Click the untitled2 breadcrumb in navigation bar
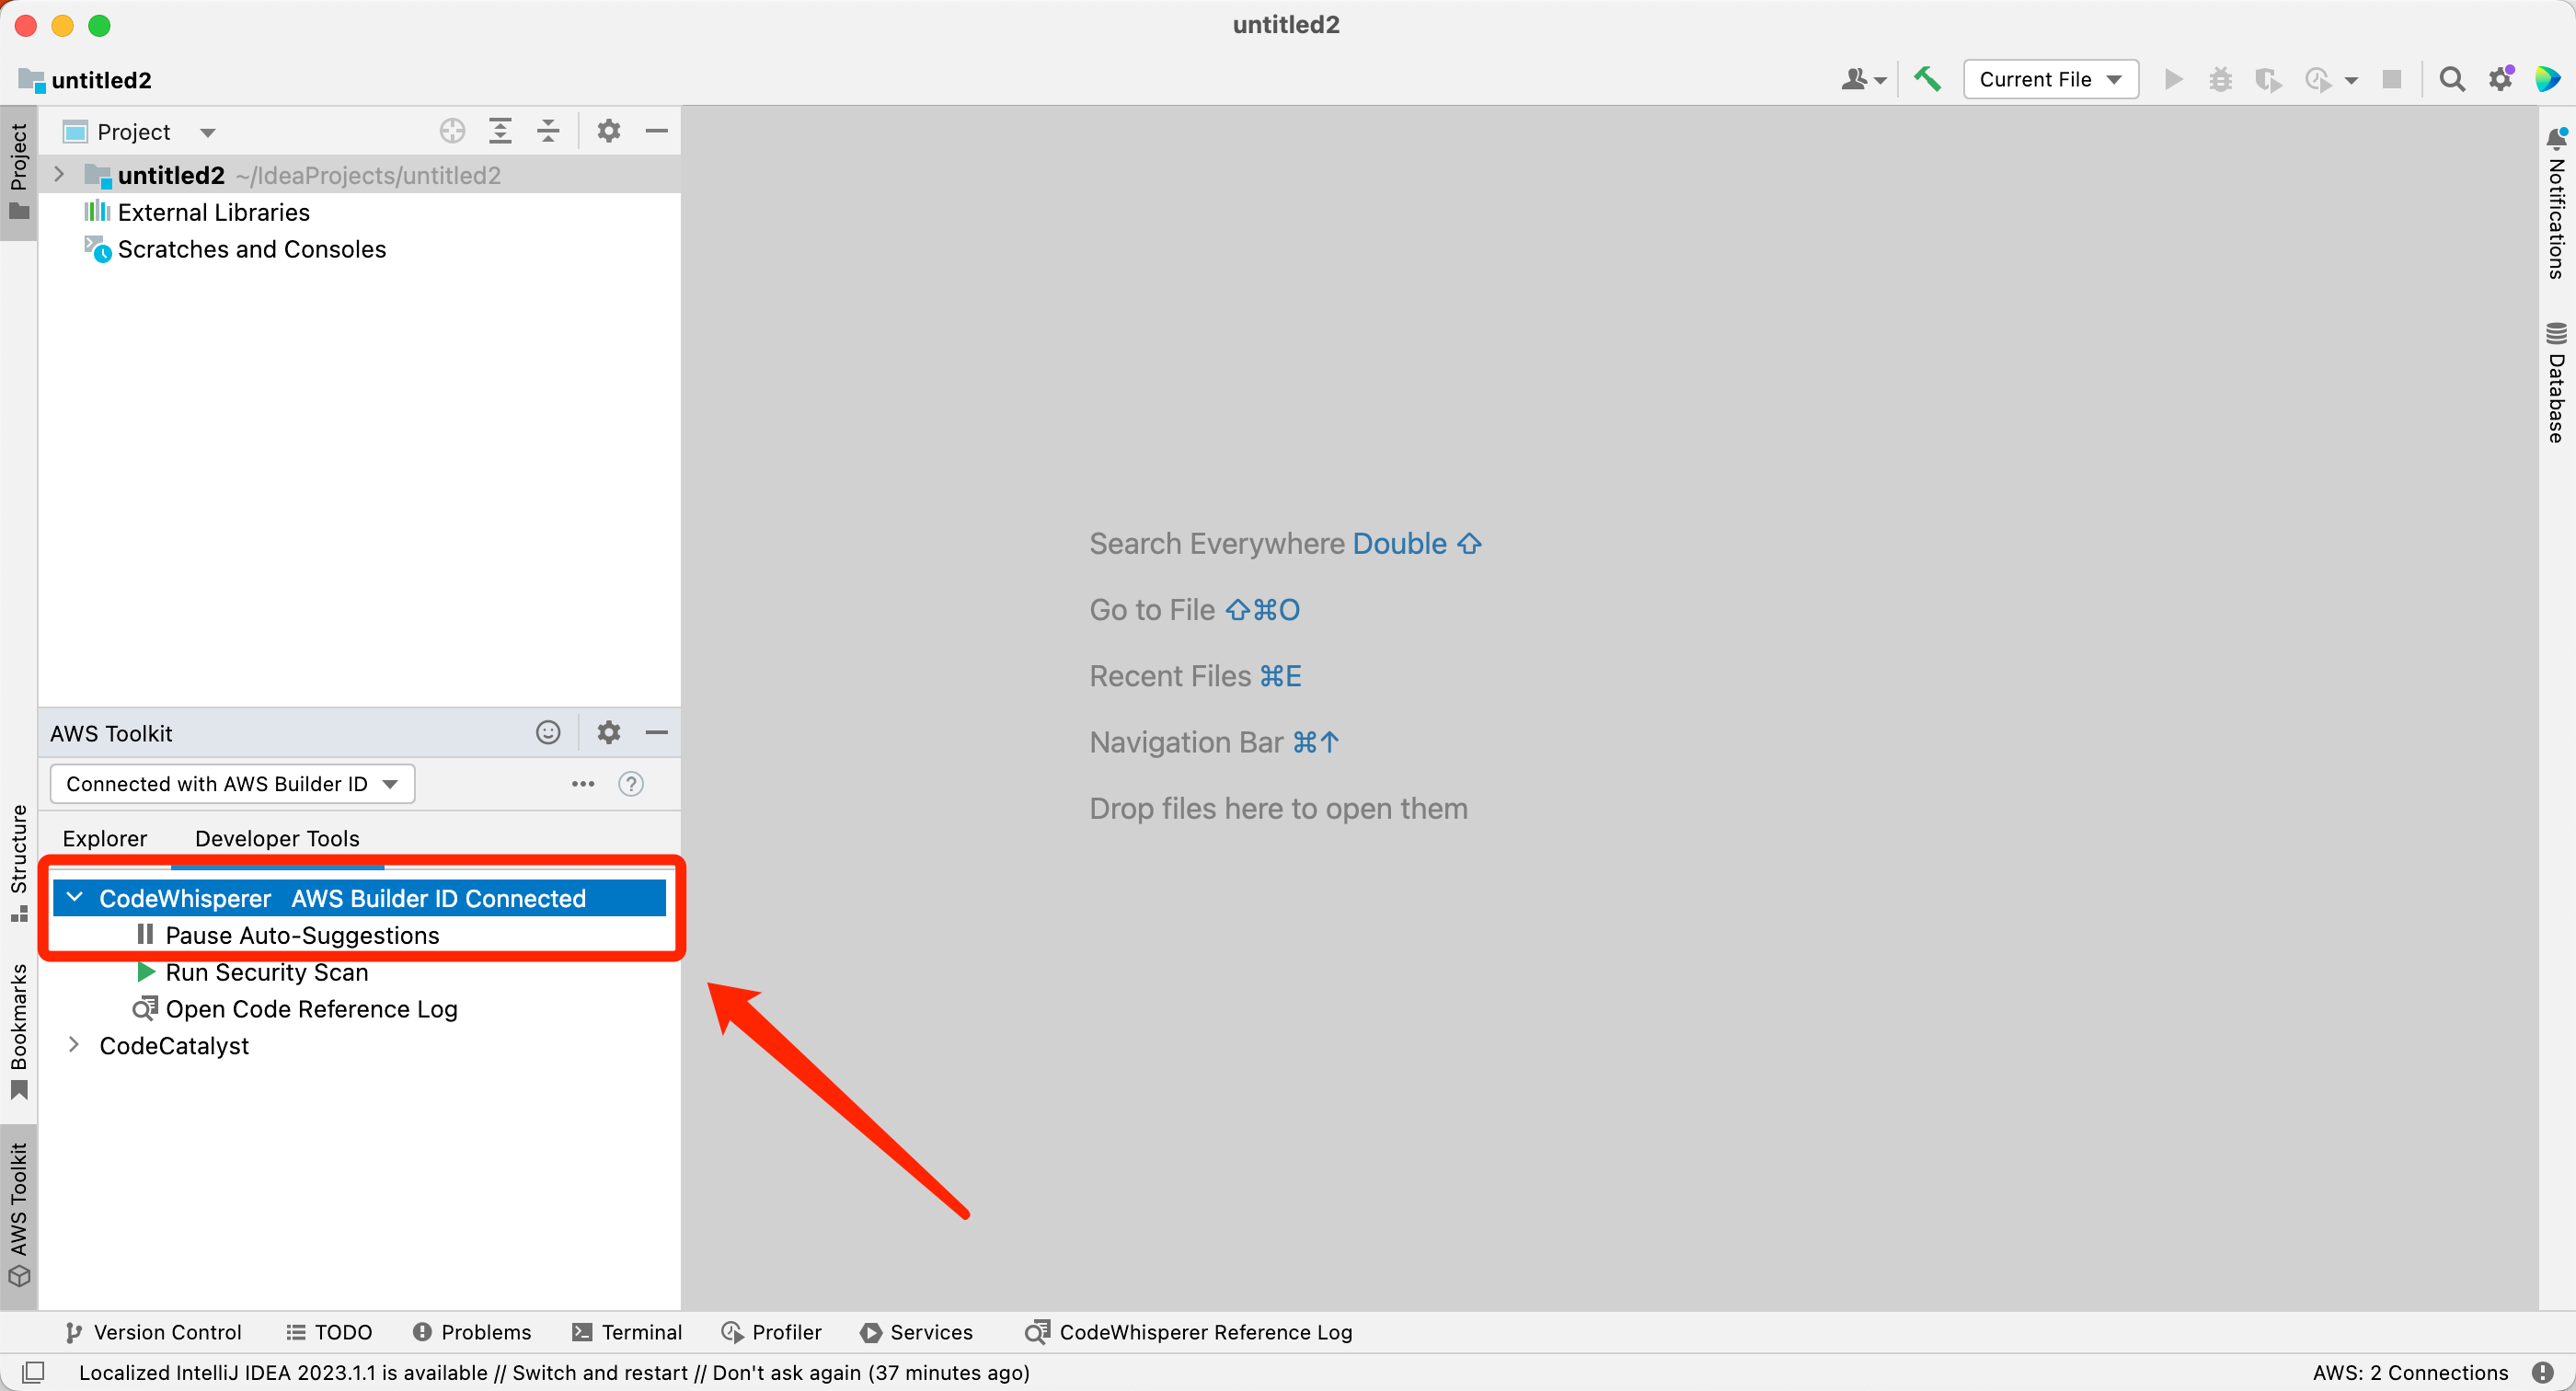 (x=86, y=79)
